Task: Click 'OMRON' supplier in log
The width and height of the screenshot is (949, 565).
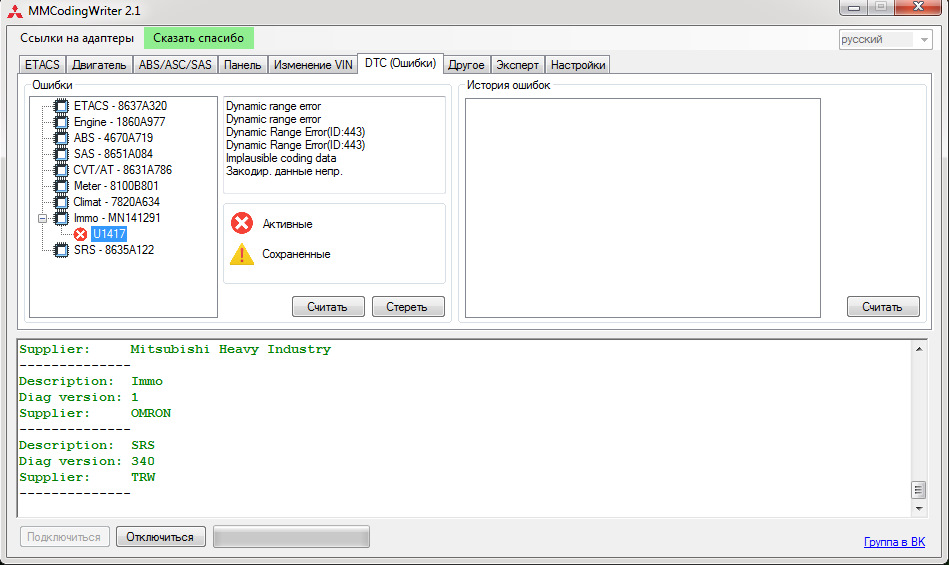Action: coord(151,413)
